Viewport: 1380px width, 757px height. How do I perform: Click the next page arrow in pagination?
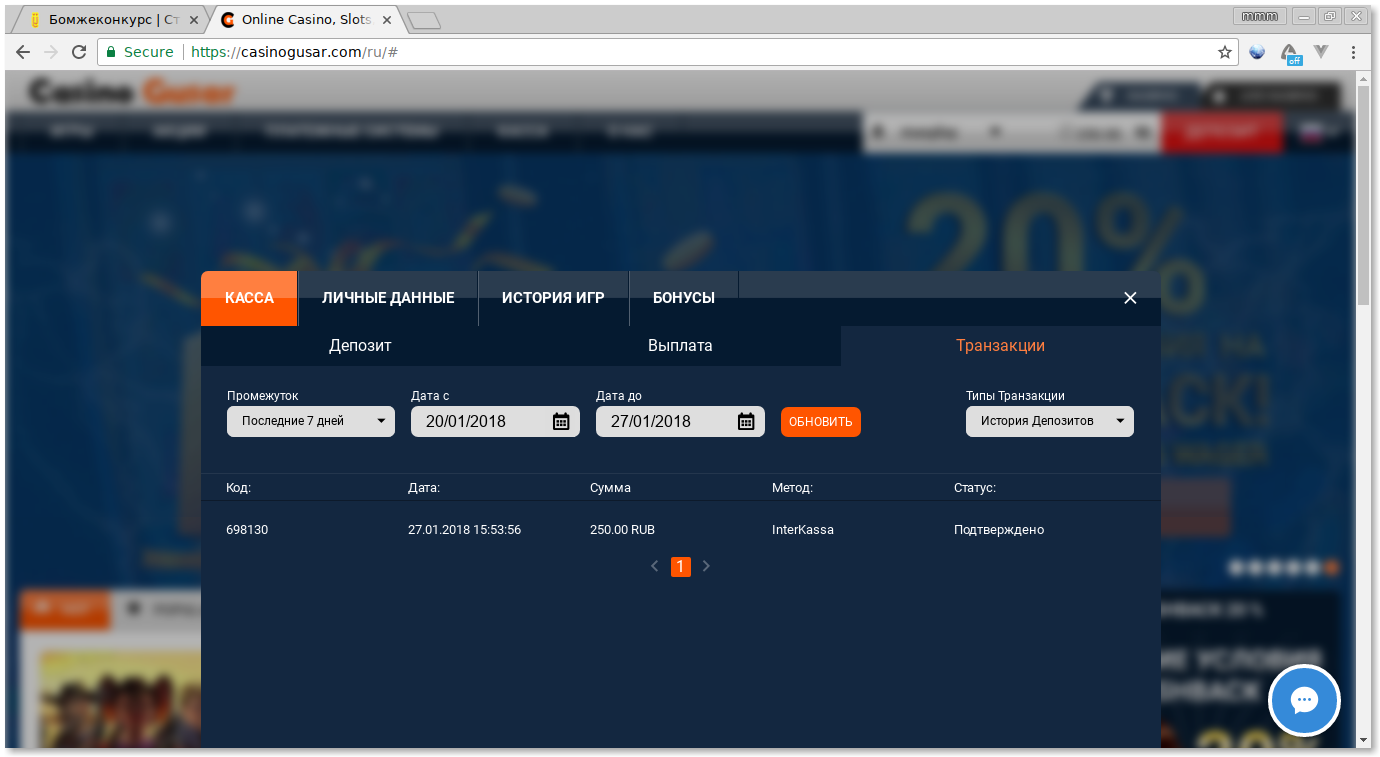click(706, 566)
